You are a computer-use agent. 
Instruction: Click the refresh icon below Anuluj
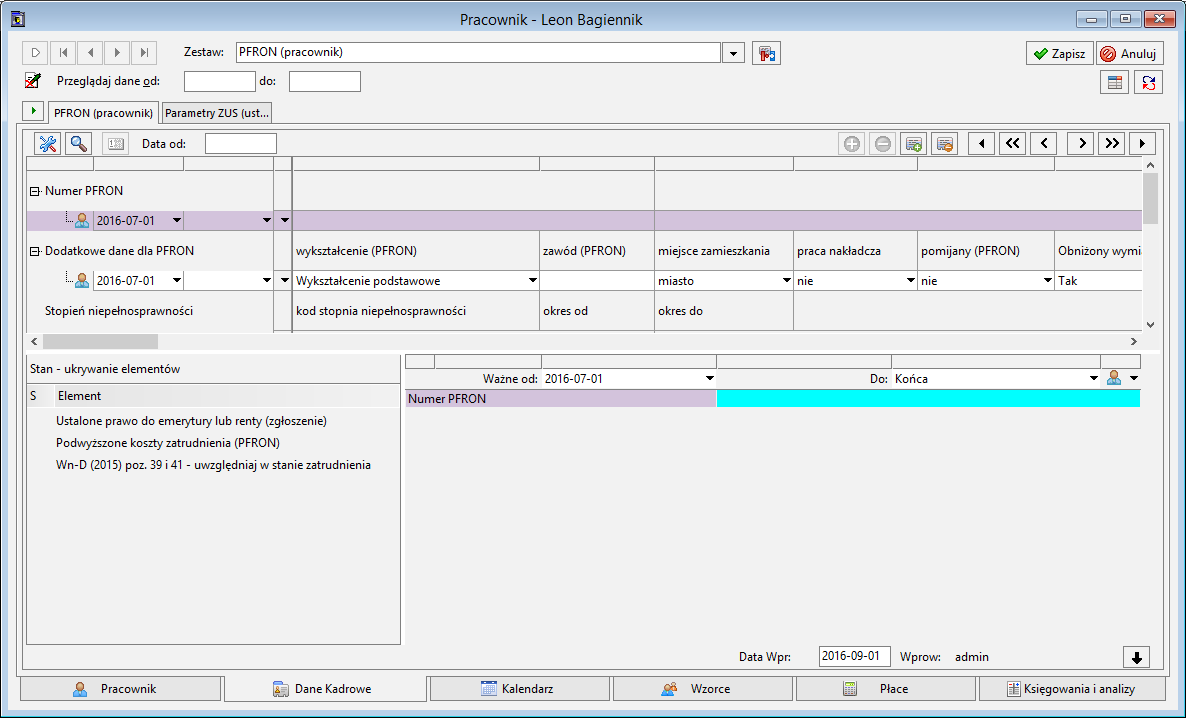tap(1148, 83)
